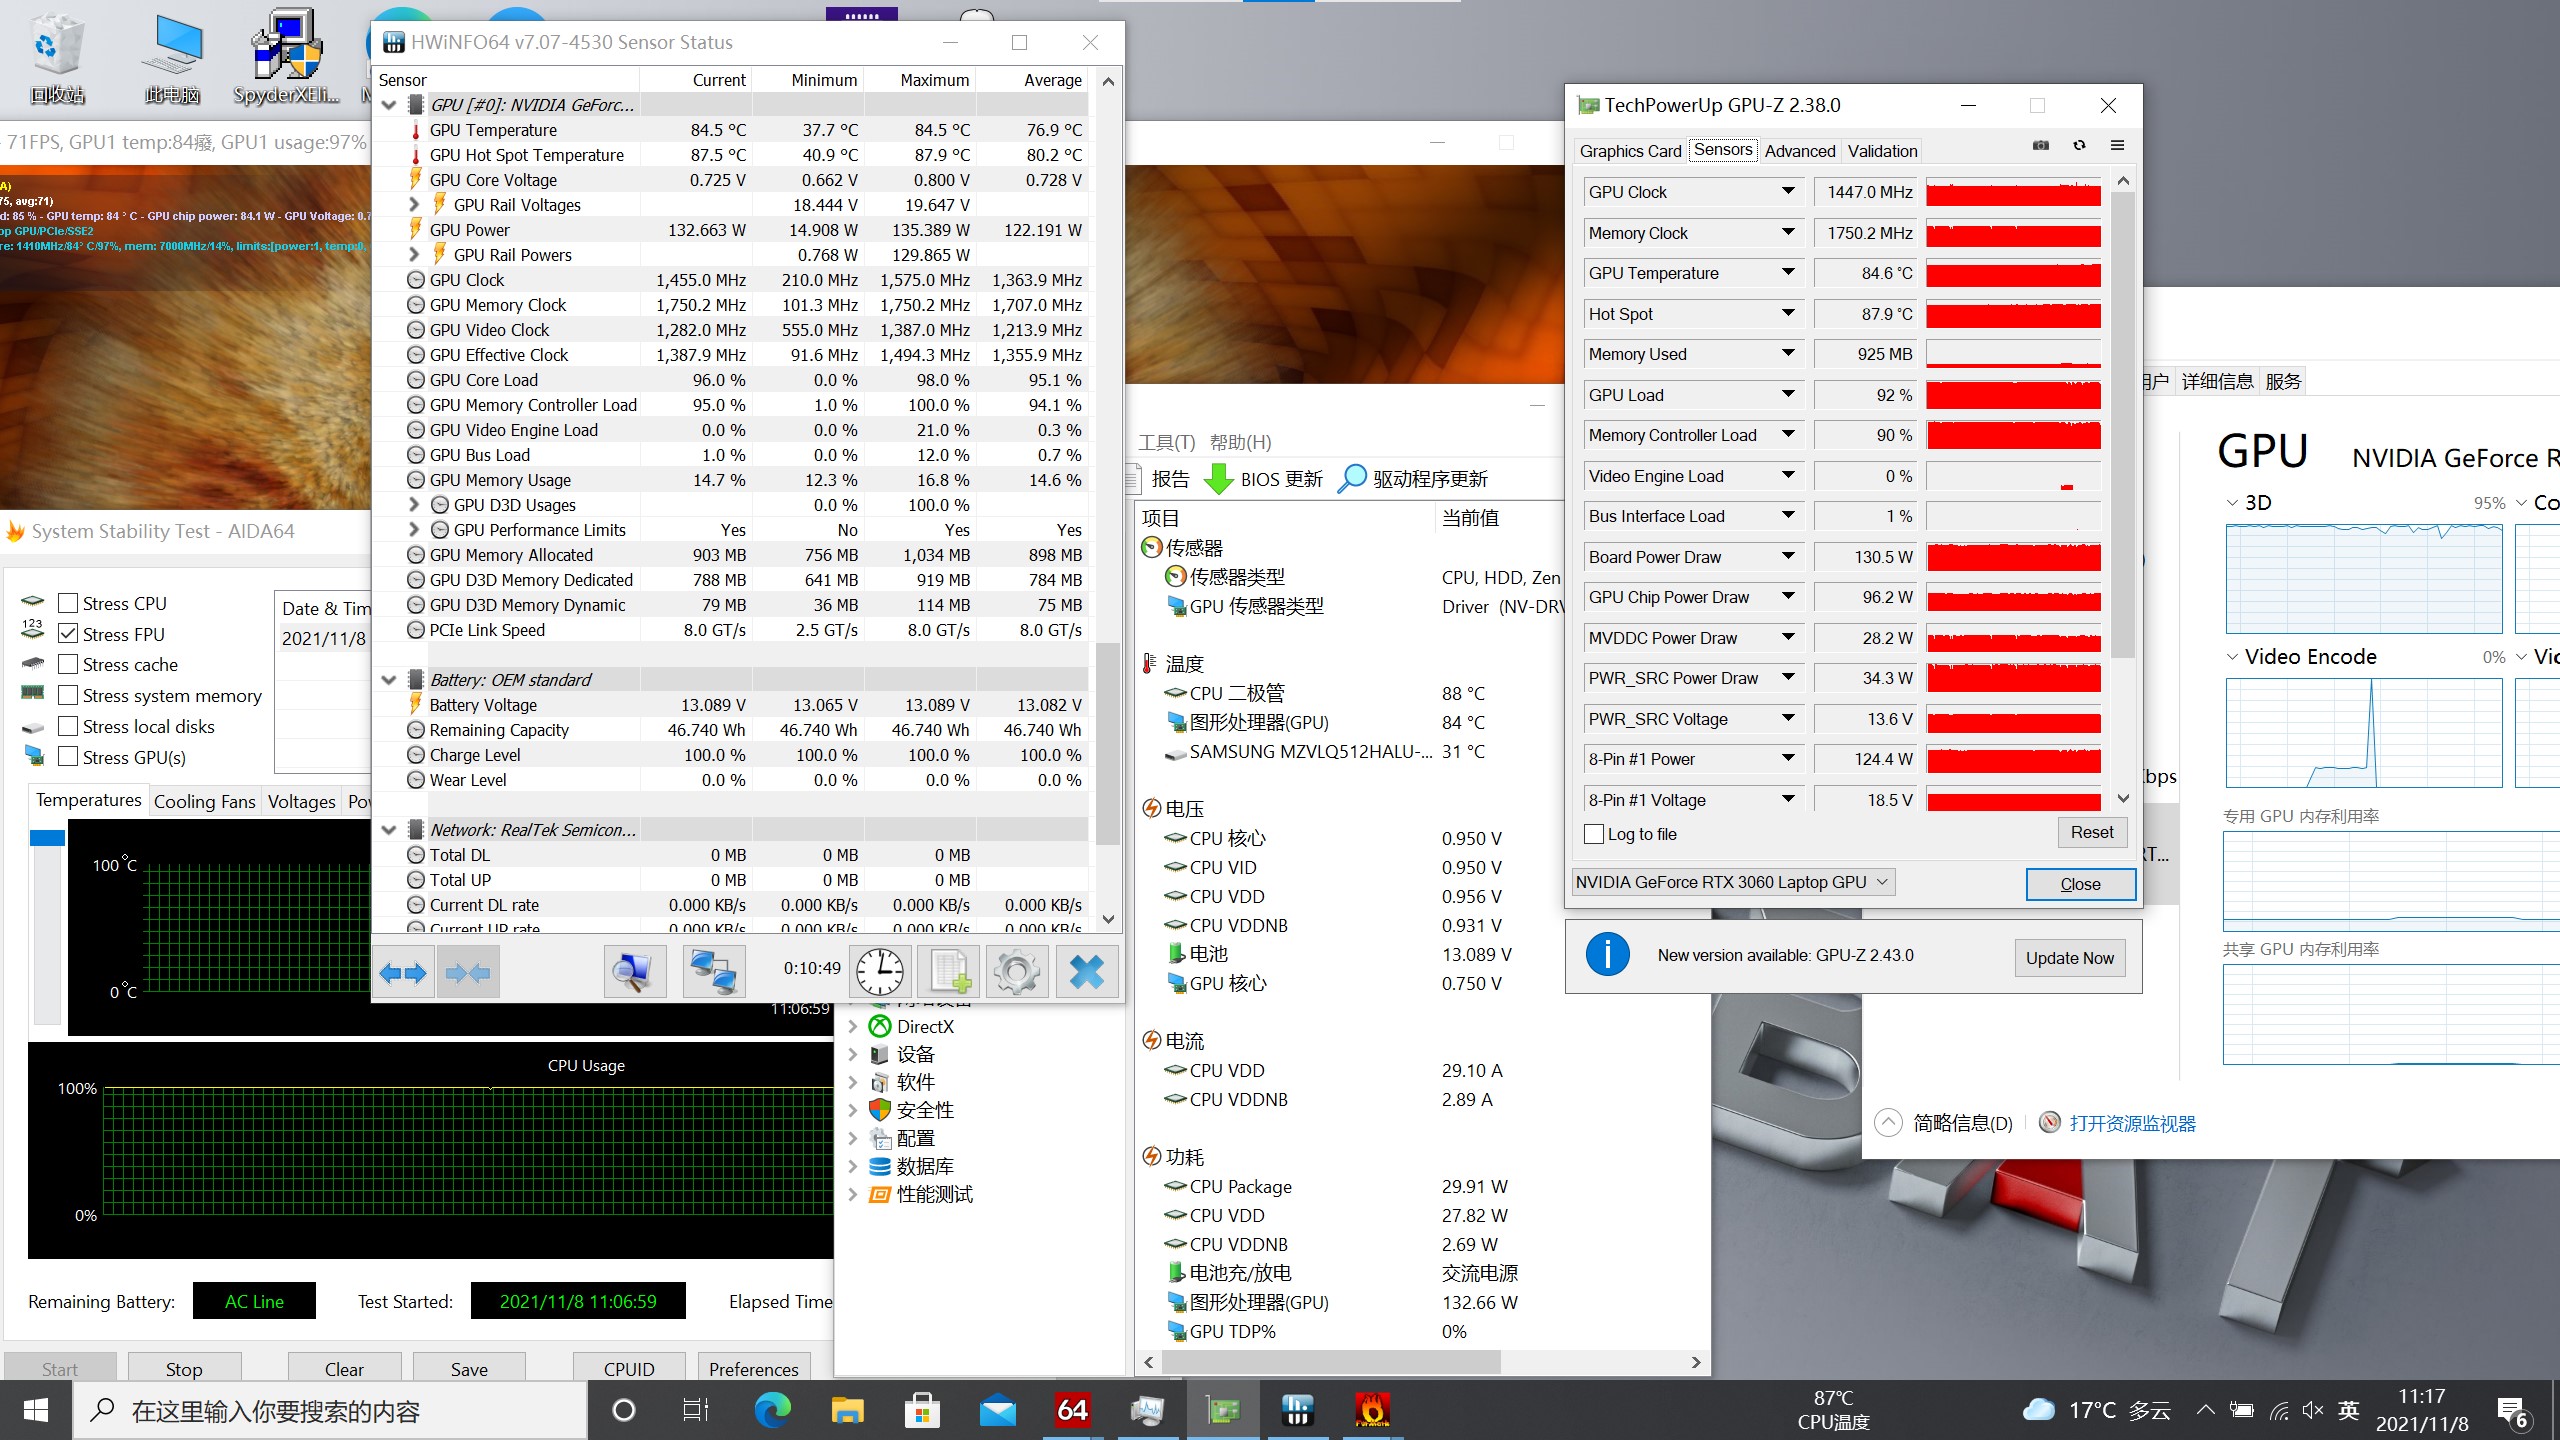Open HWiNFO settings gear icon

click(1016, 971)
